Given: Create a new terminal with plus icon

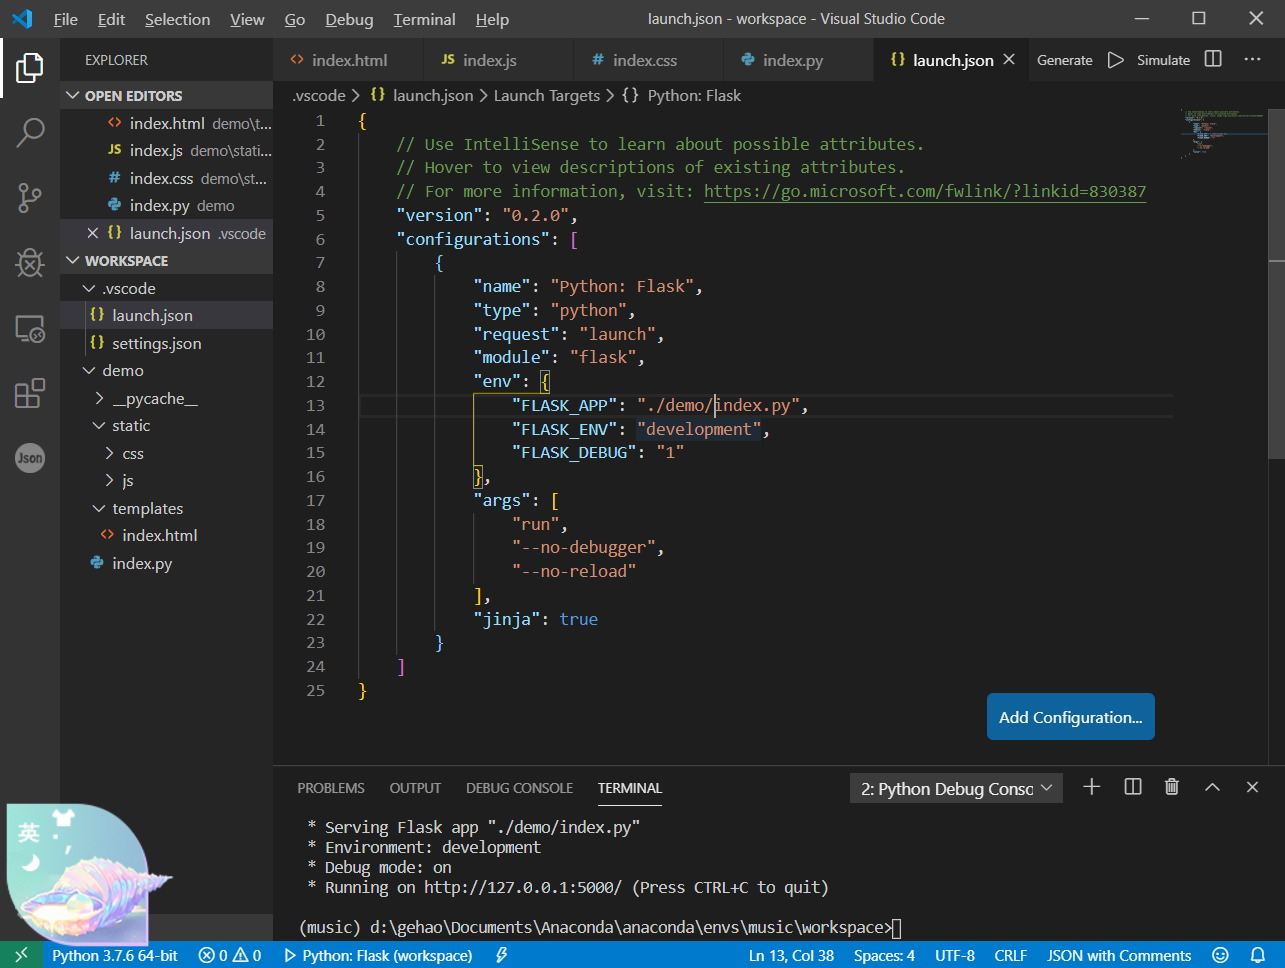Looking at the screenshot, I should [1092, 787].
